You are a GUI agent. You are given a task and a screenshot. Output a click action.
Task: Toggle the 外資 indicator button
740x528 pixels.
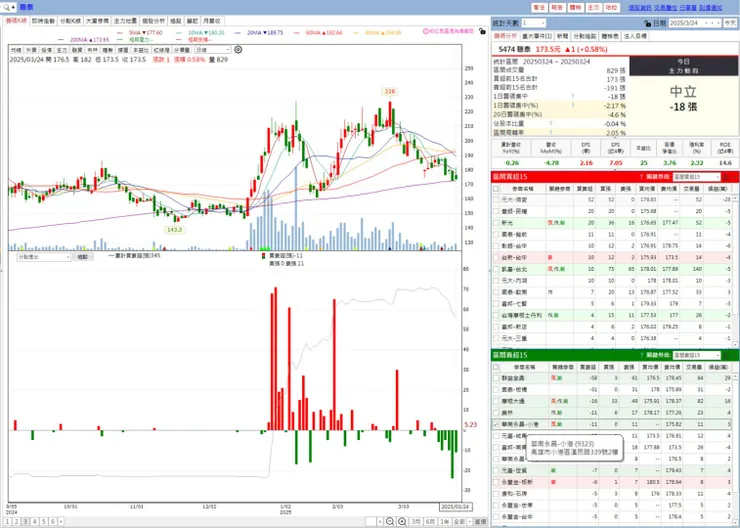click(31, 50)
